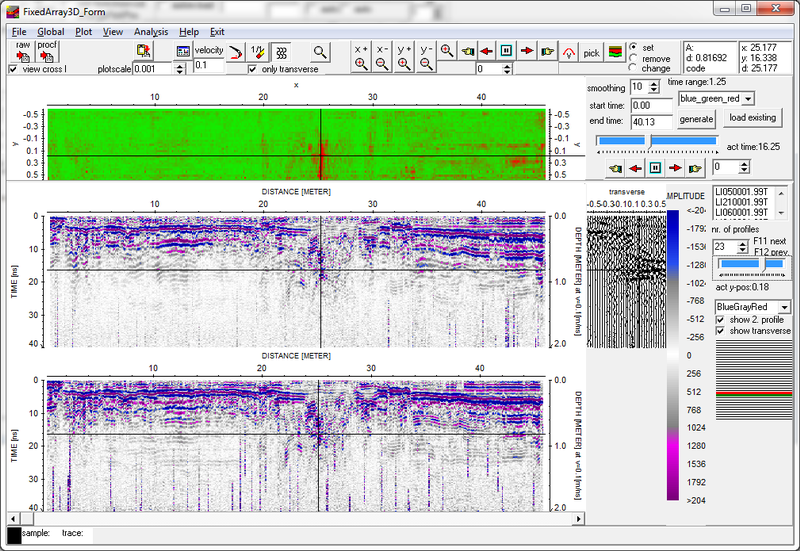Uncheck the 'view cross l' checkbox
The height and width of the screenshot is (551, 800).
click(x=13, y=69)
